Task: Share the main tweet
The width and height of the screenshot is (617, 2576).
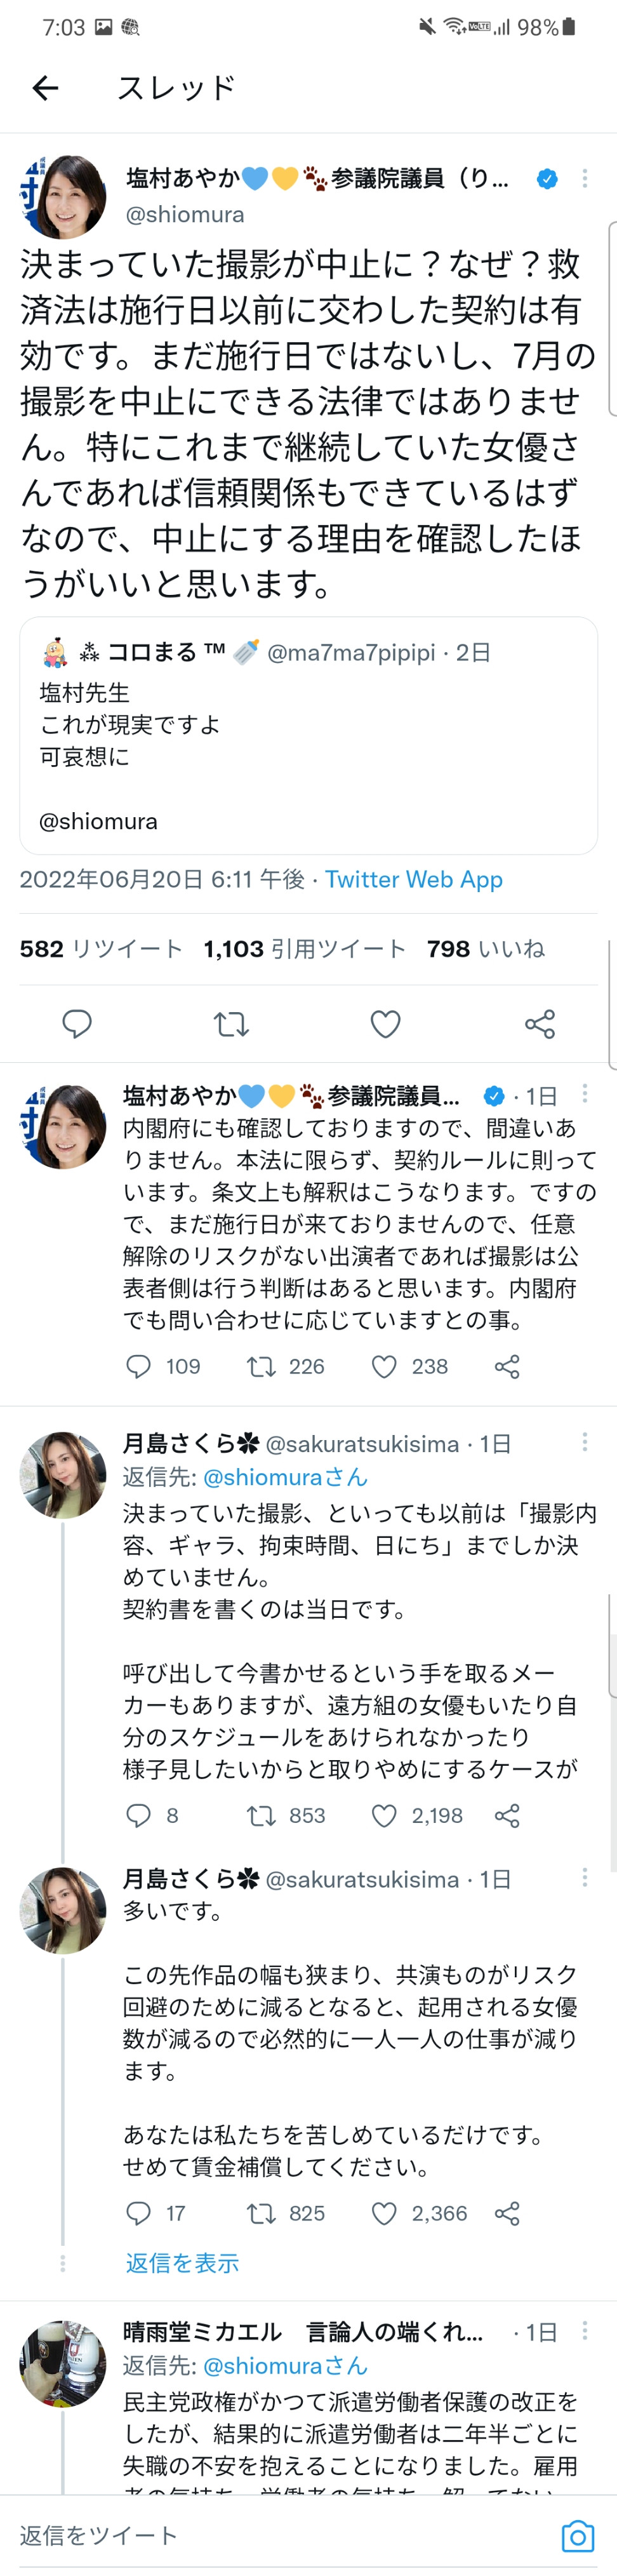Action: click(539, 1023)
